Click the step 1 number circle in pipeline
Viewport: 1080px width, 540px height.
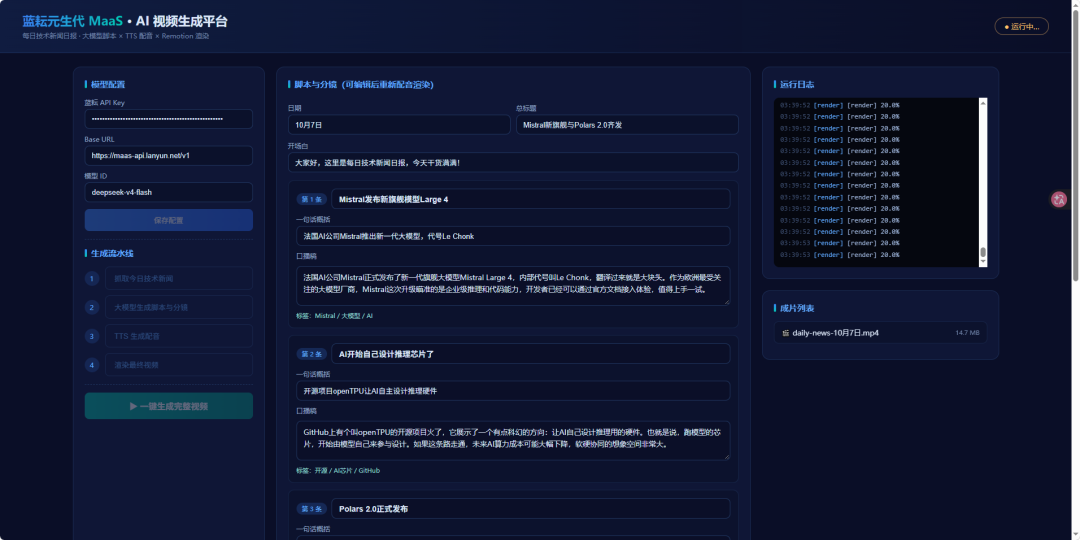(92, 278)
